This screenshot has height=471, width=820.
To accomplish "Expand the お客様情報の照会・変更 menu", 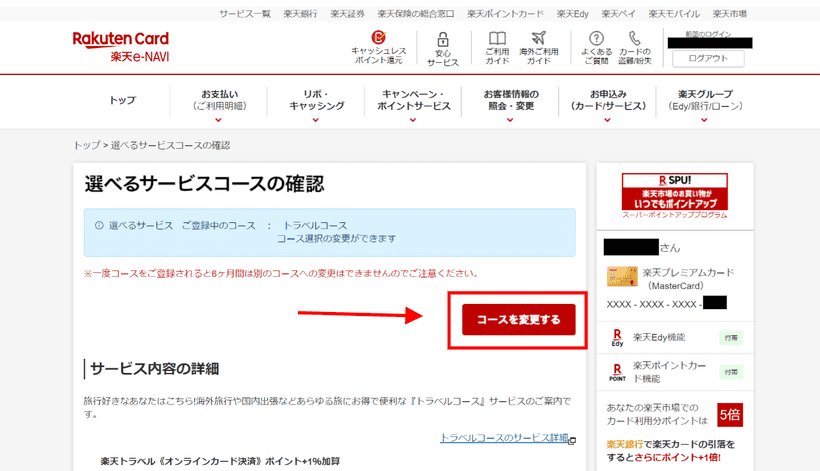I will (x=510, y=107).
